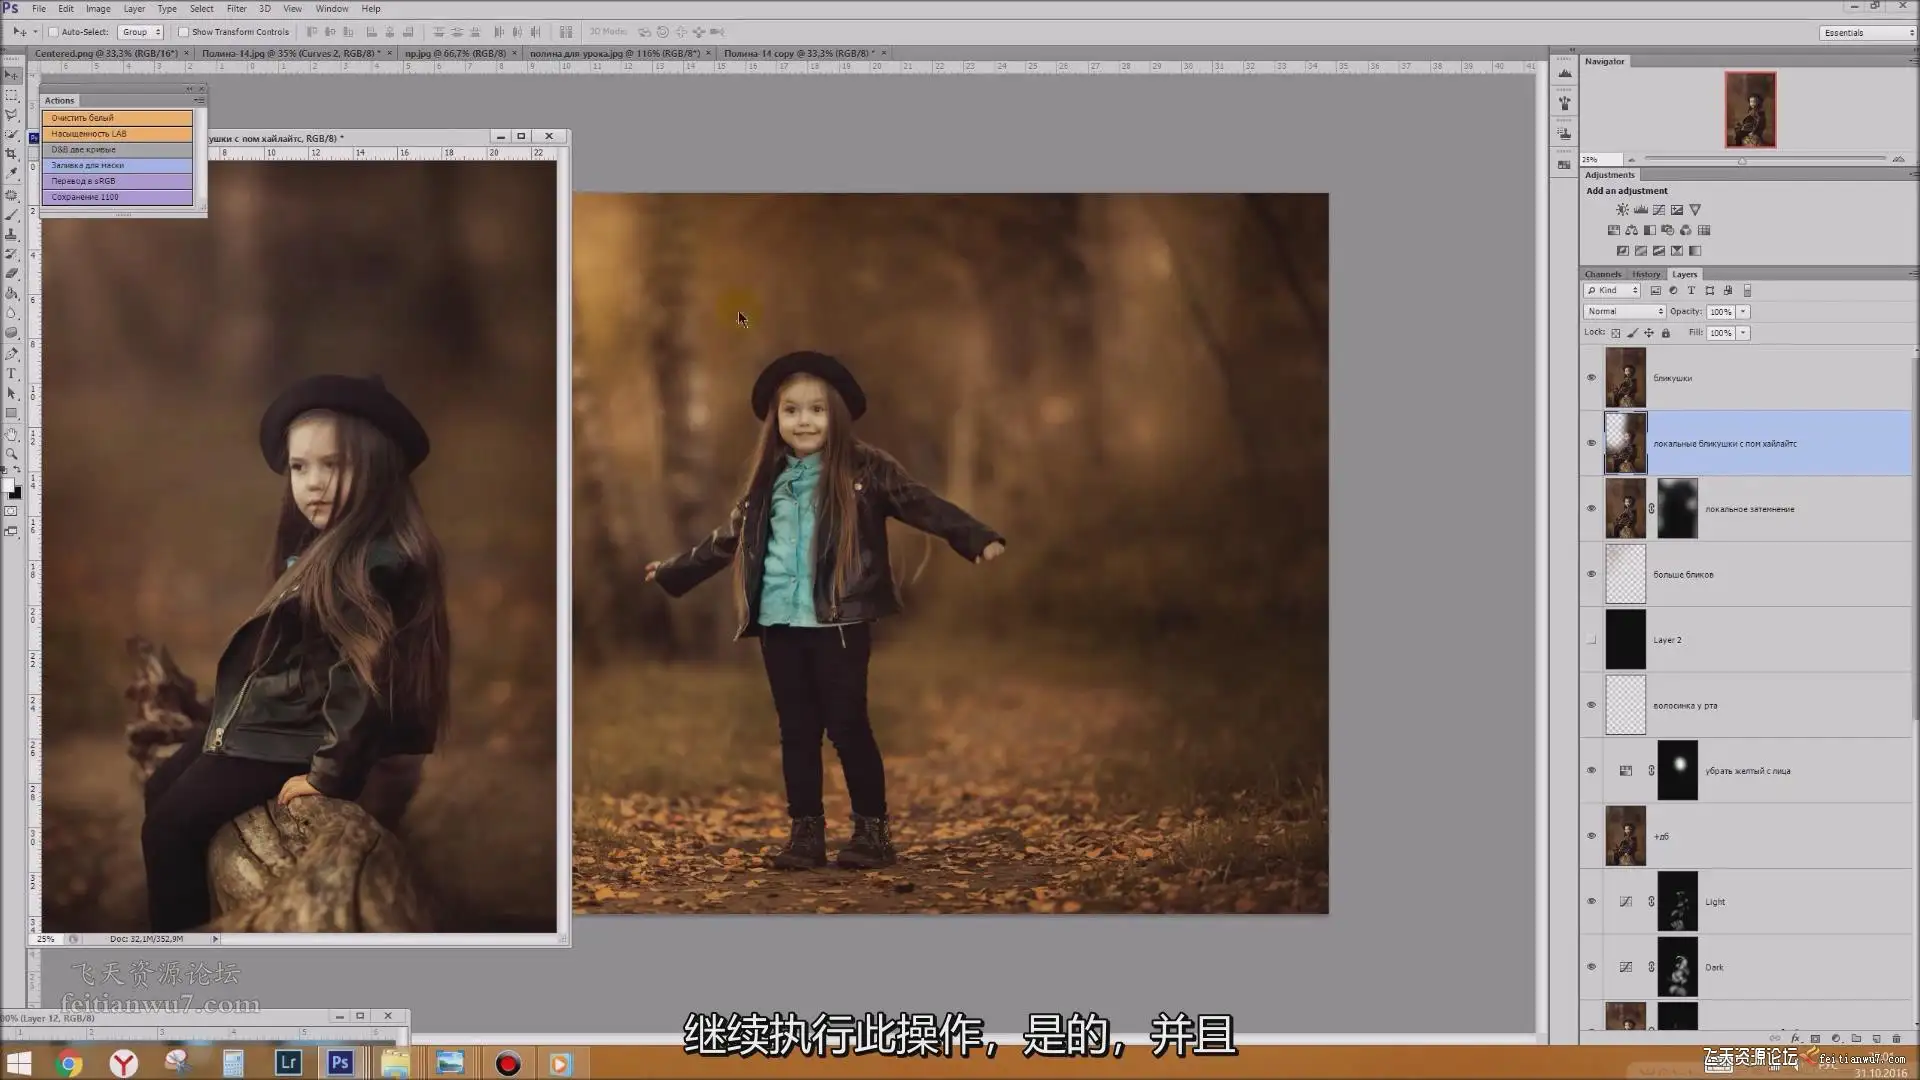Image resolution: width=1920 pixels, height=1080 pixels.
Task: Add a Brightness/Contrast adjustment
Action: point(1622,210)
